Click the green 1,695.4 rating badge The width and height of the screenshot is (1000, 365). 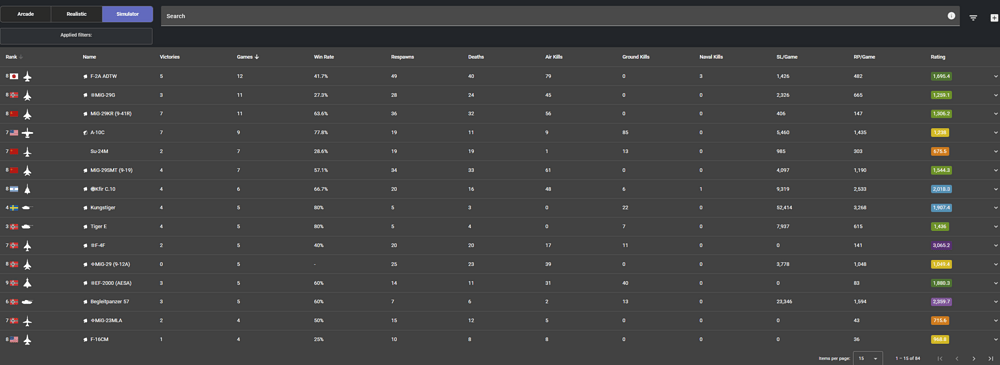[x=941, y=77]
